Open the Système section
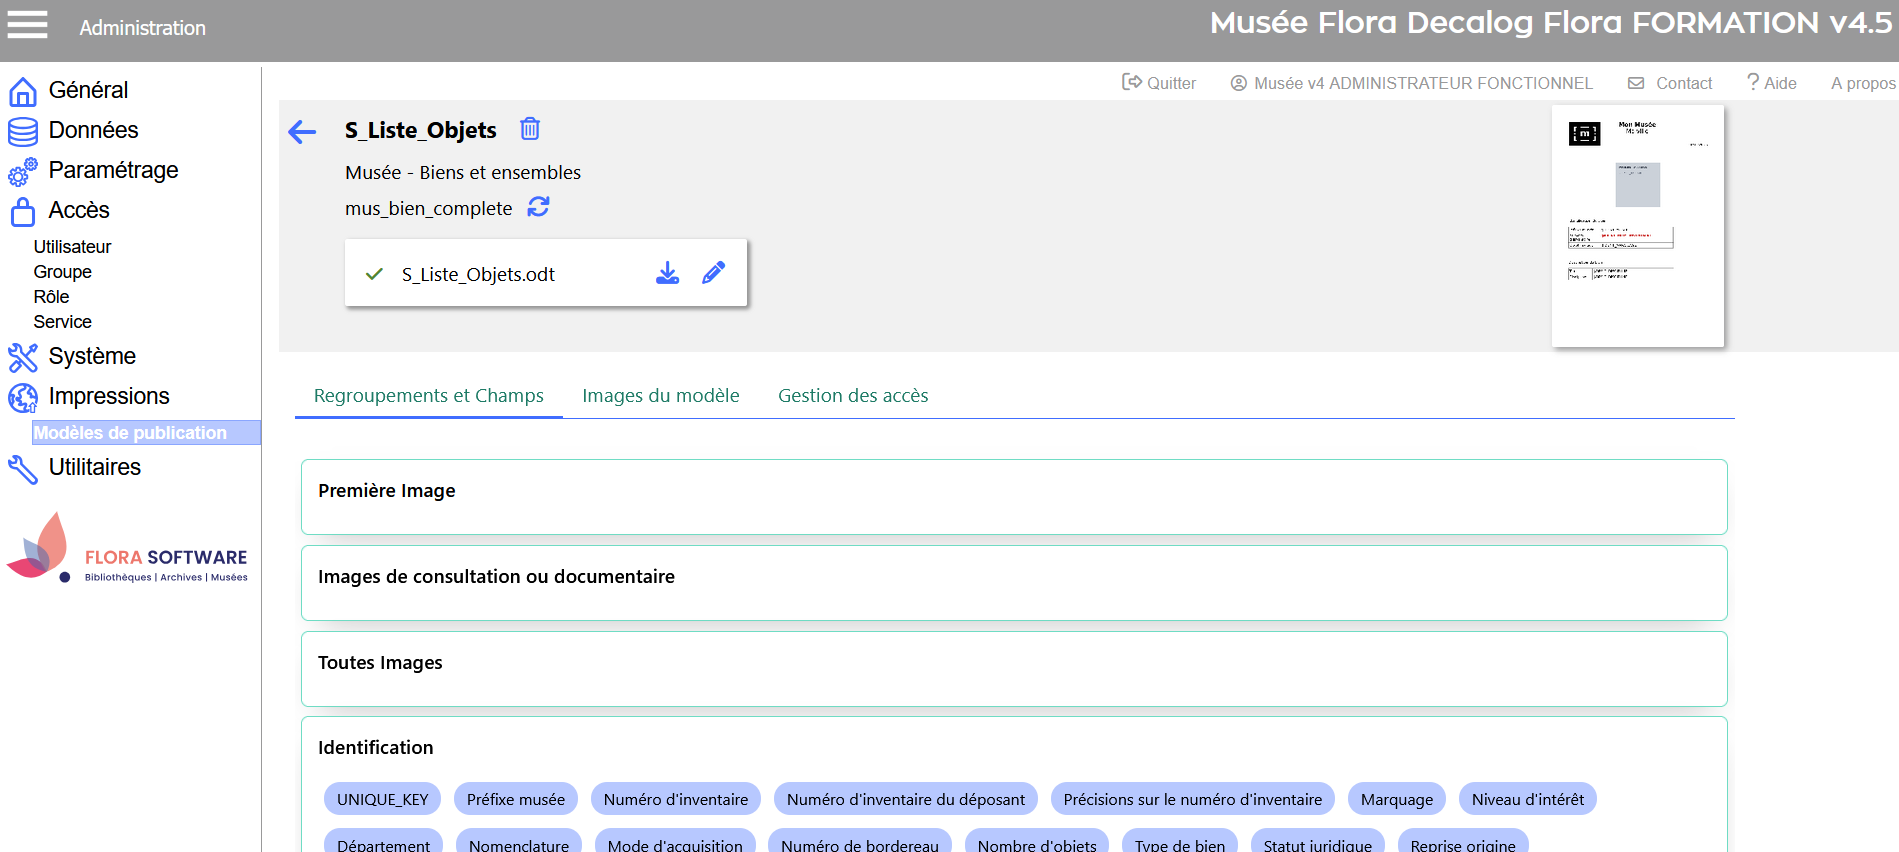The image size is (1899, 852). pos(92,356)
